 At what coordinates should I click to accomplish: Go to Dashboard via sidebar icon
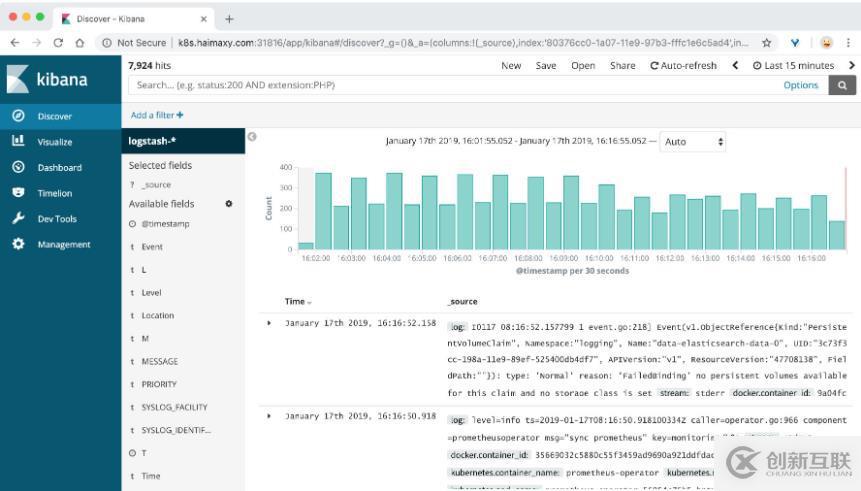pyautogui.click(x=18, y=167)
